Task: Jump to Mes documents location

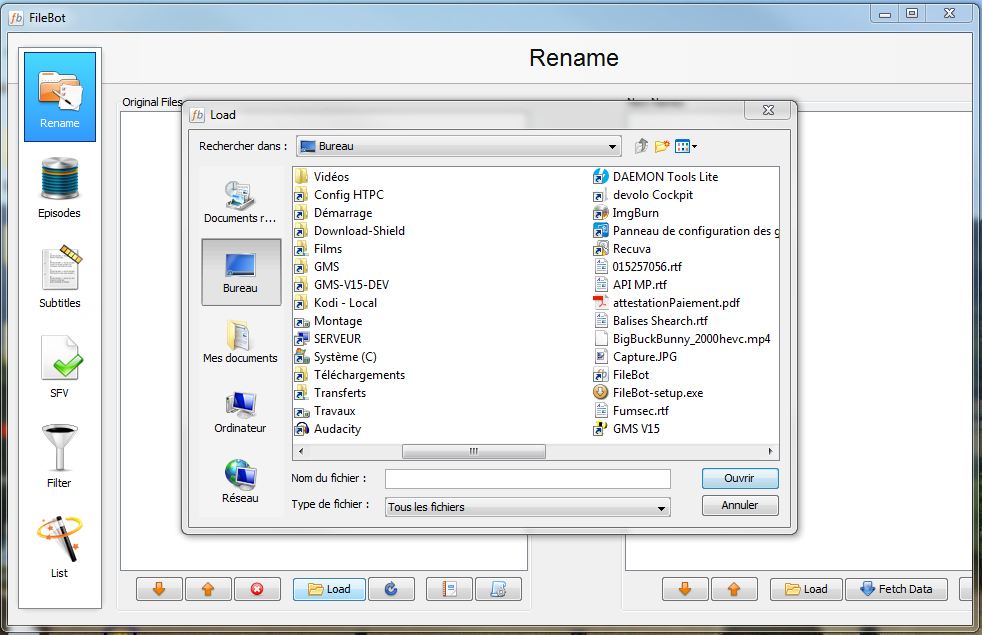Action: (x=240, y=342)
